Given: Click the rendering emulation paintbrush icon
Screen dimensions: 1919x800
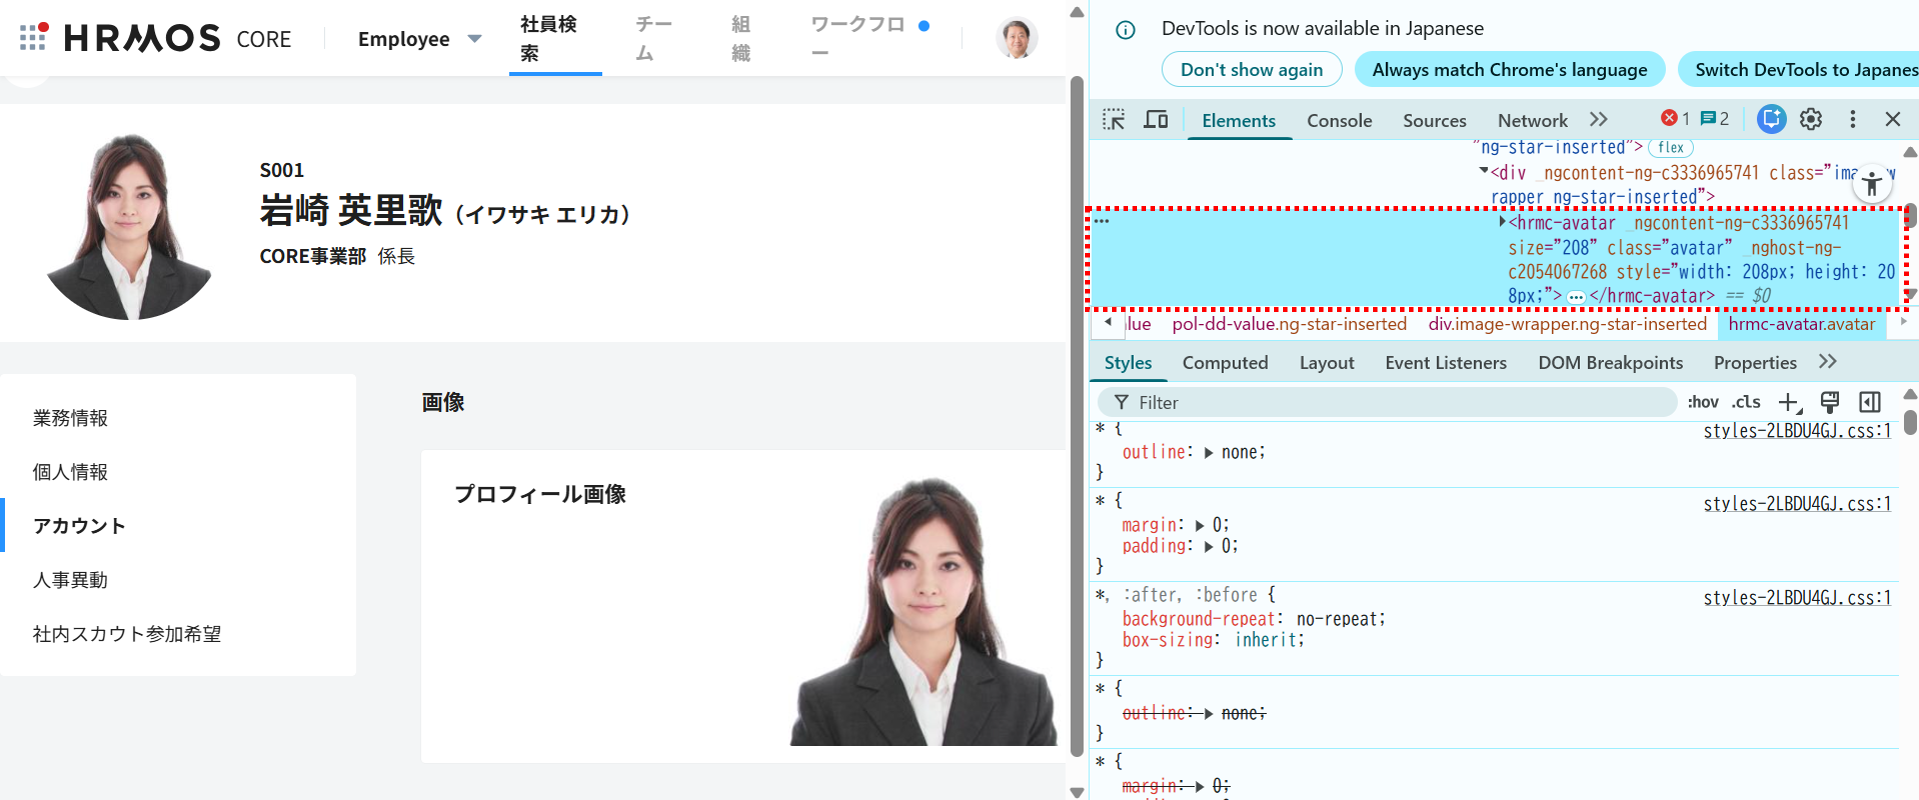Looking at the screenshot, I should [1830, 402].
